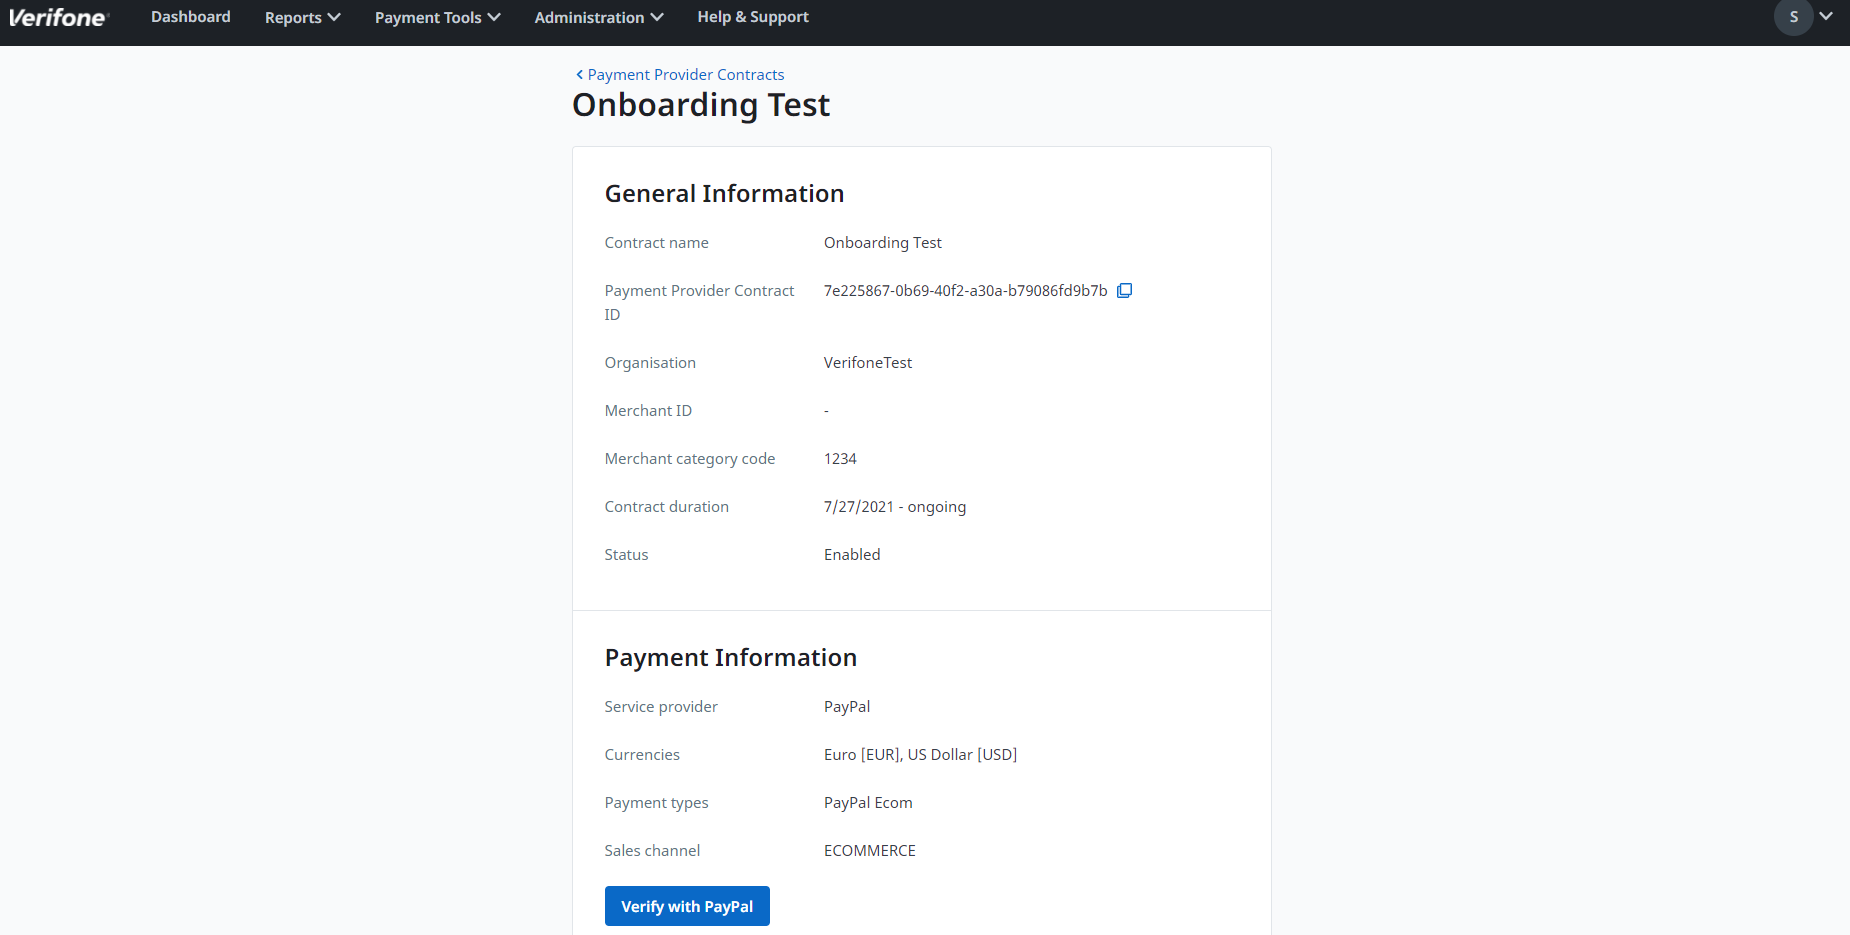The image size is (1850, 935).
Task: Click the Payment Information heading
Action: coord(731,658)
